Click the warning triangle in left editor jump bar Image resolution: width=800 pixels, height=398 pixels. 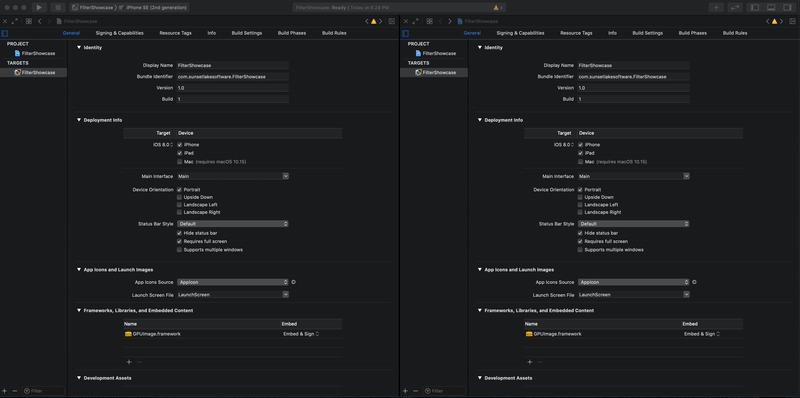(373, 21)
